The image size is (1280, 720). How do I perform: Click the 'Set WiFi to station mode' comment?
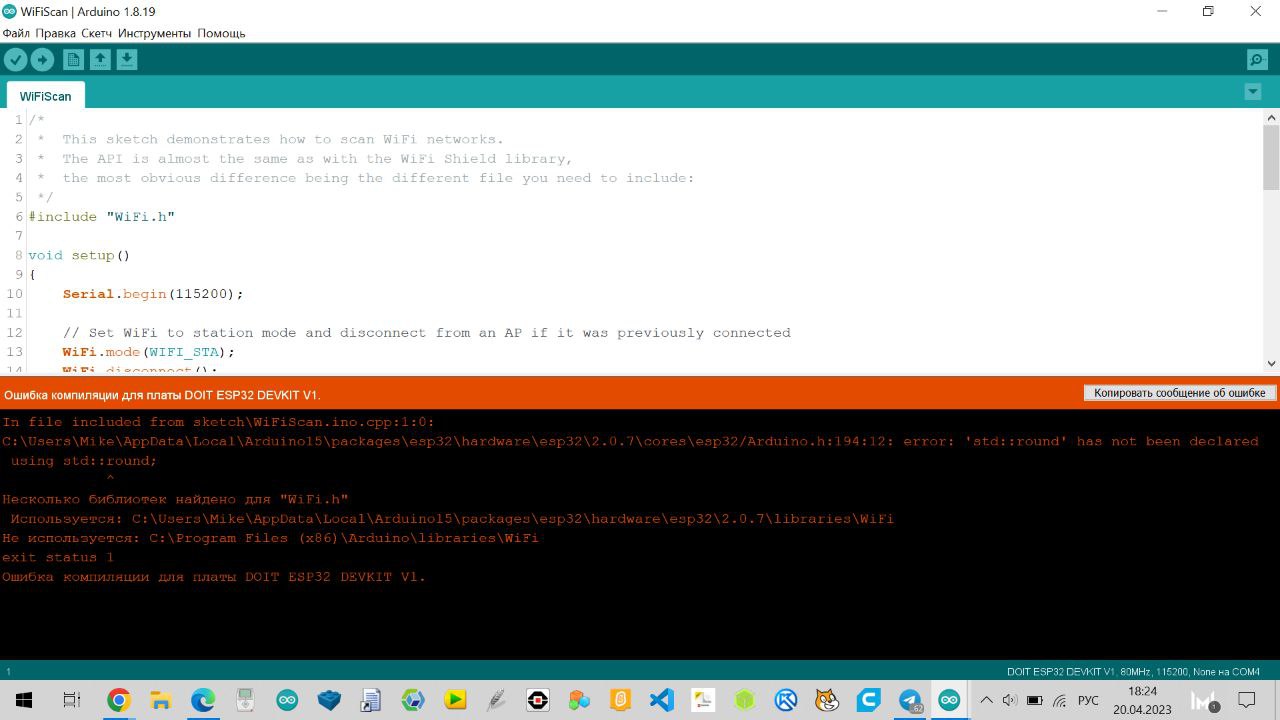(427, 333)
